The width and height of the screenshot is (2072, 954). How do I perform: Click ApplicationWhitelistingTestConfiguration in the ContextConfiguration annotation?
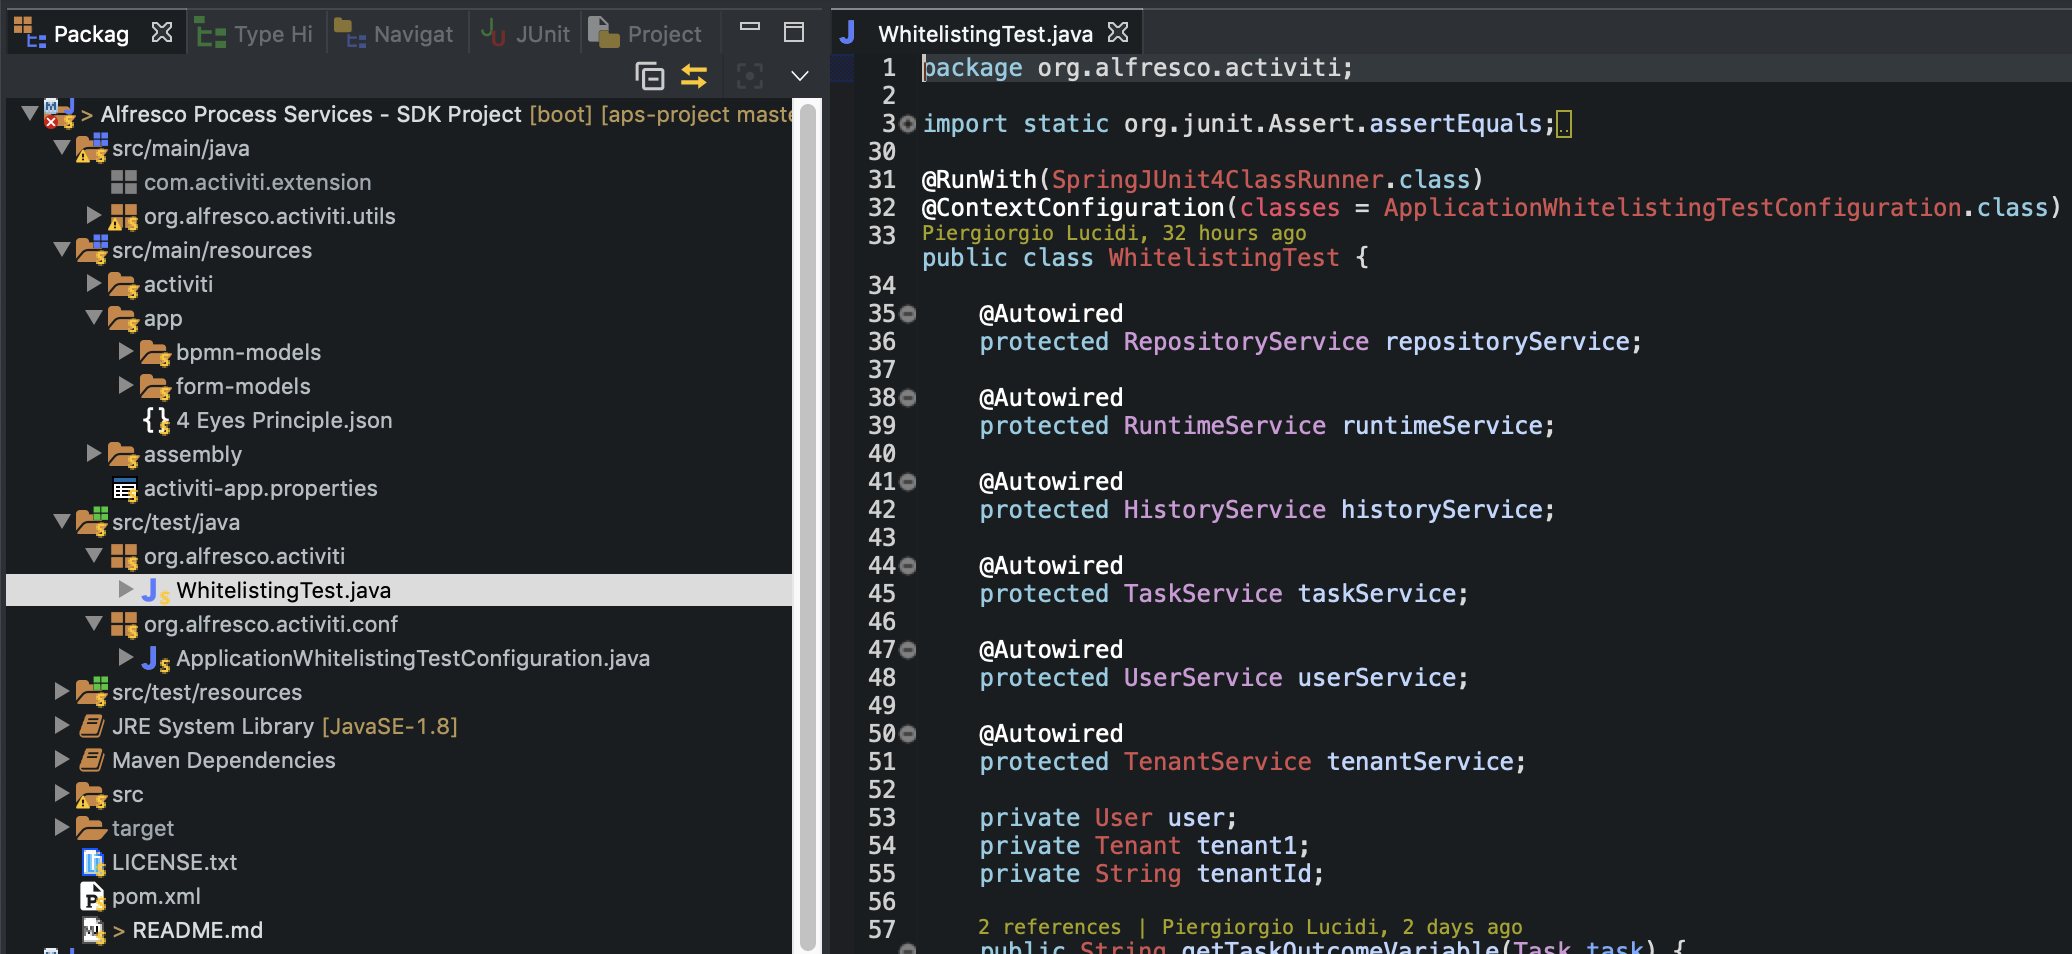[1673, 207]
